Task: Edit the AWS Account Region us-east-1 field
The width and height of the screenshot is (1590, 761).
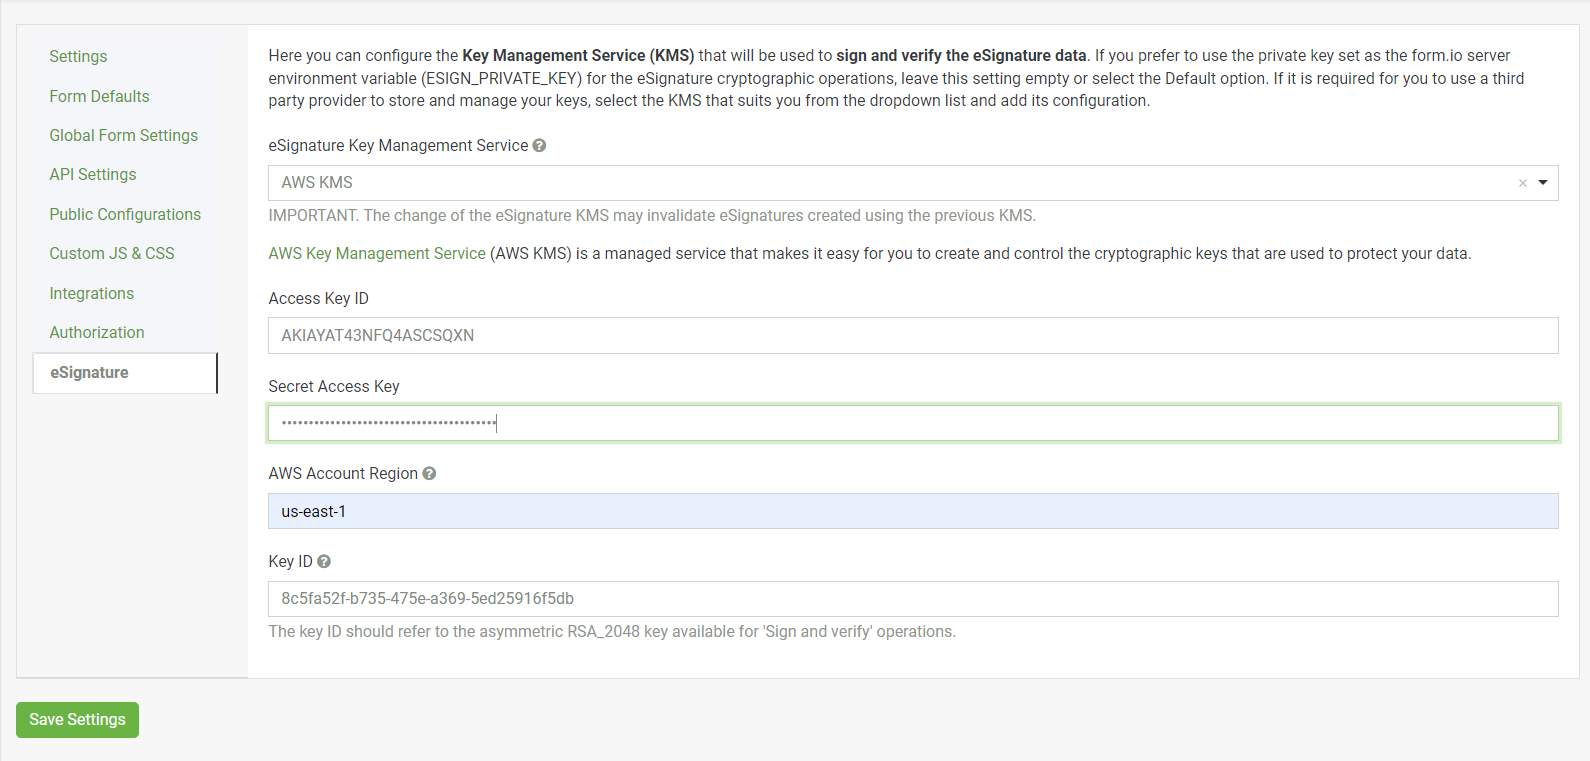Action: [x=913, y=511]
